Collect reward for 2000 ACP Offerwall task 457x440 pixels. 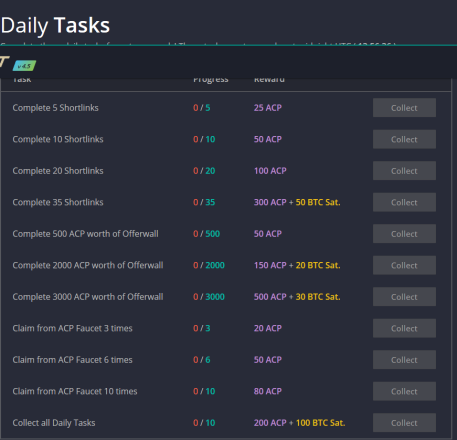404,265
